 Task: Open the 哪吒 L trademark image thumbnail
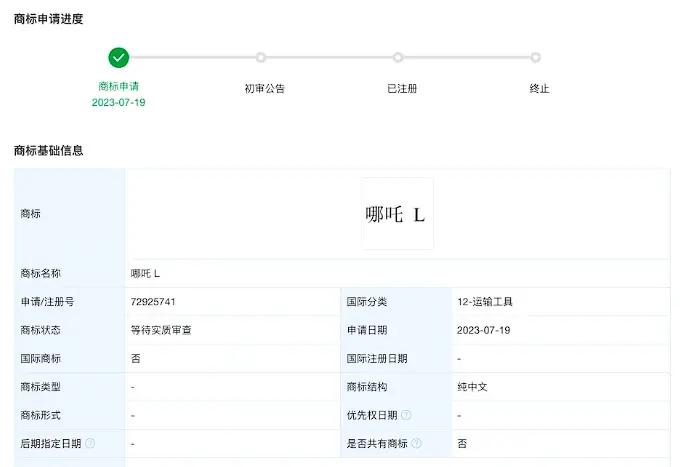397,213
